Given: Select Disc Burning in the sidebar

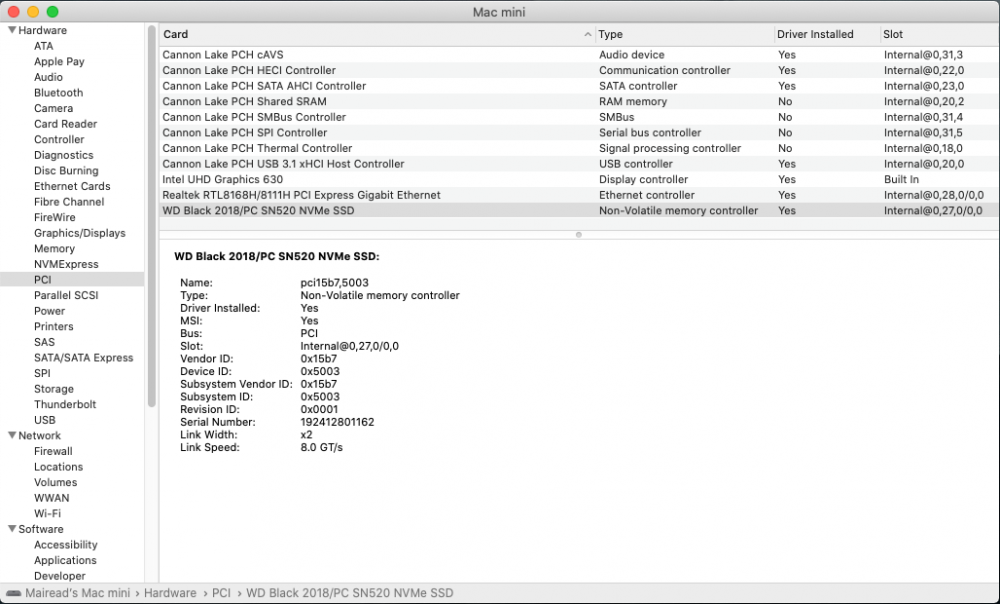Looking at the screenshot, I should (66, 171).
